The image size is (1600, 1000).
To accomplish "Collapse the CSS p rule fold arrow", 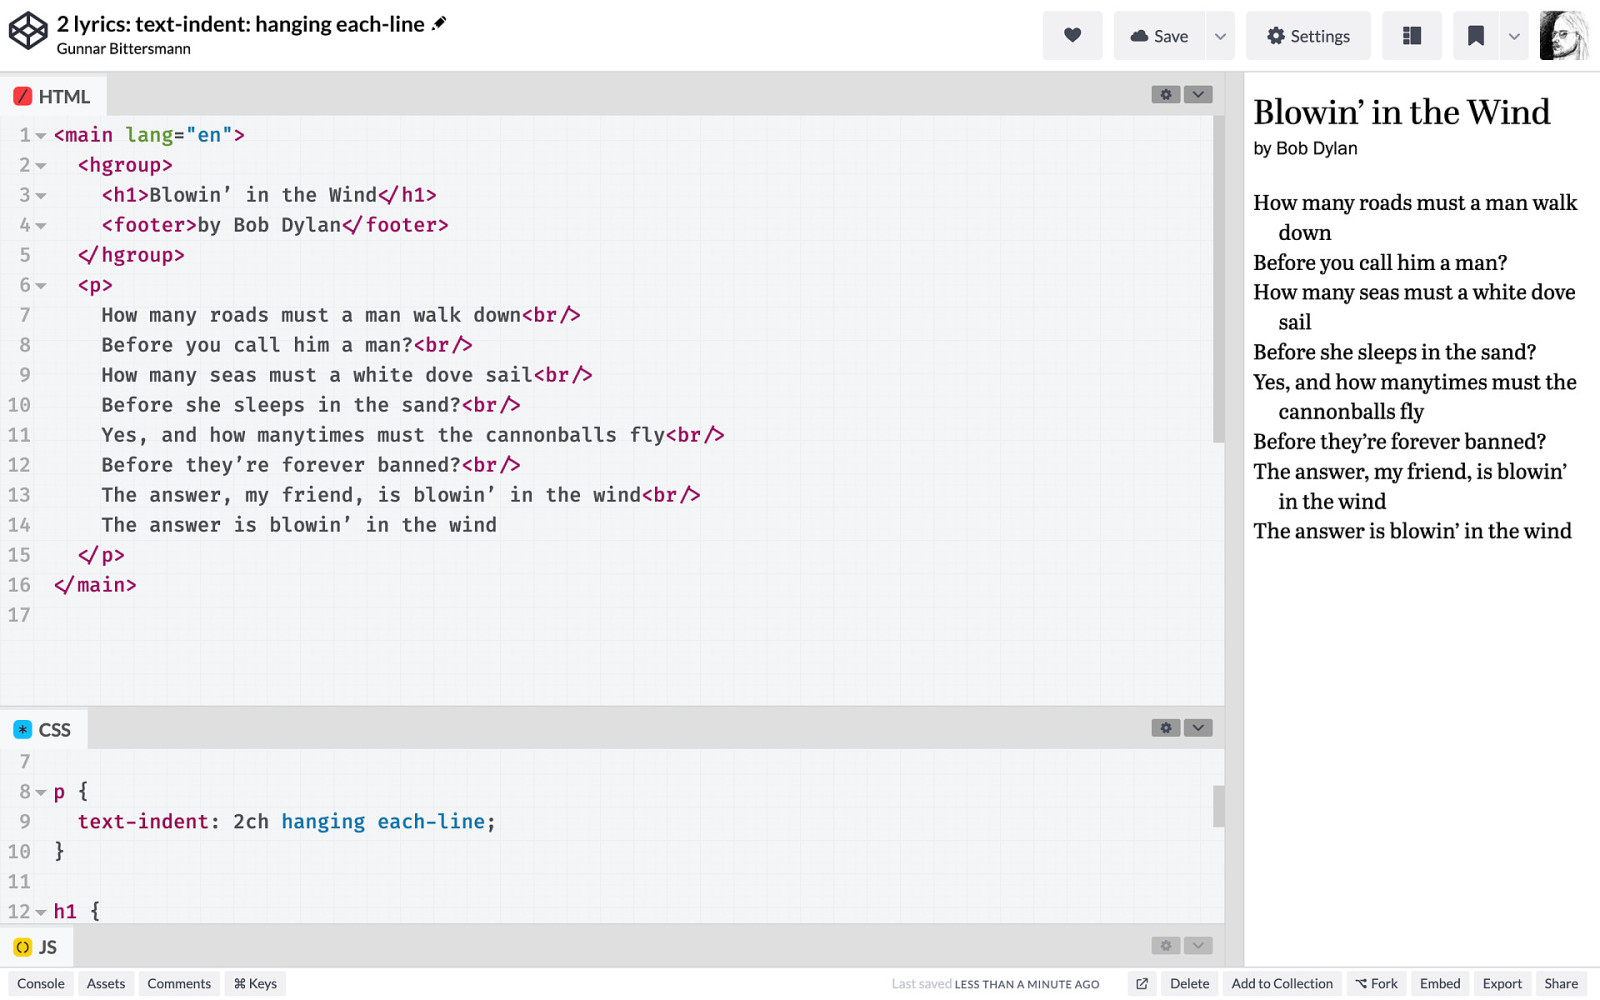I will coord(41,792).
